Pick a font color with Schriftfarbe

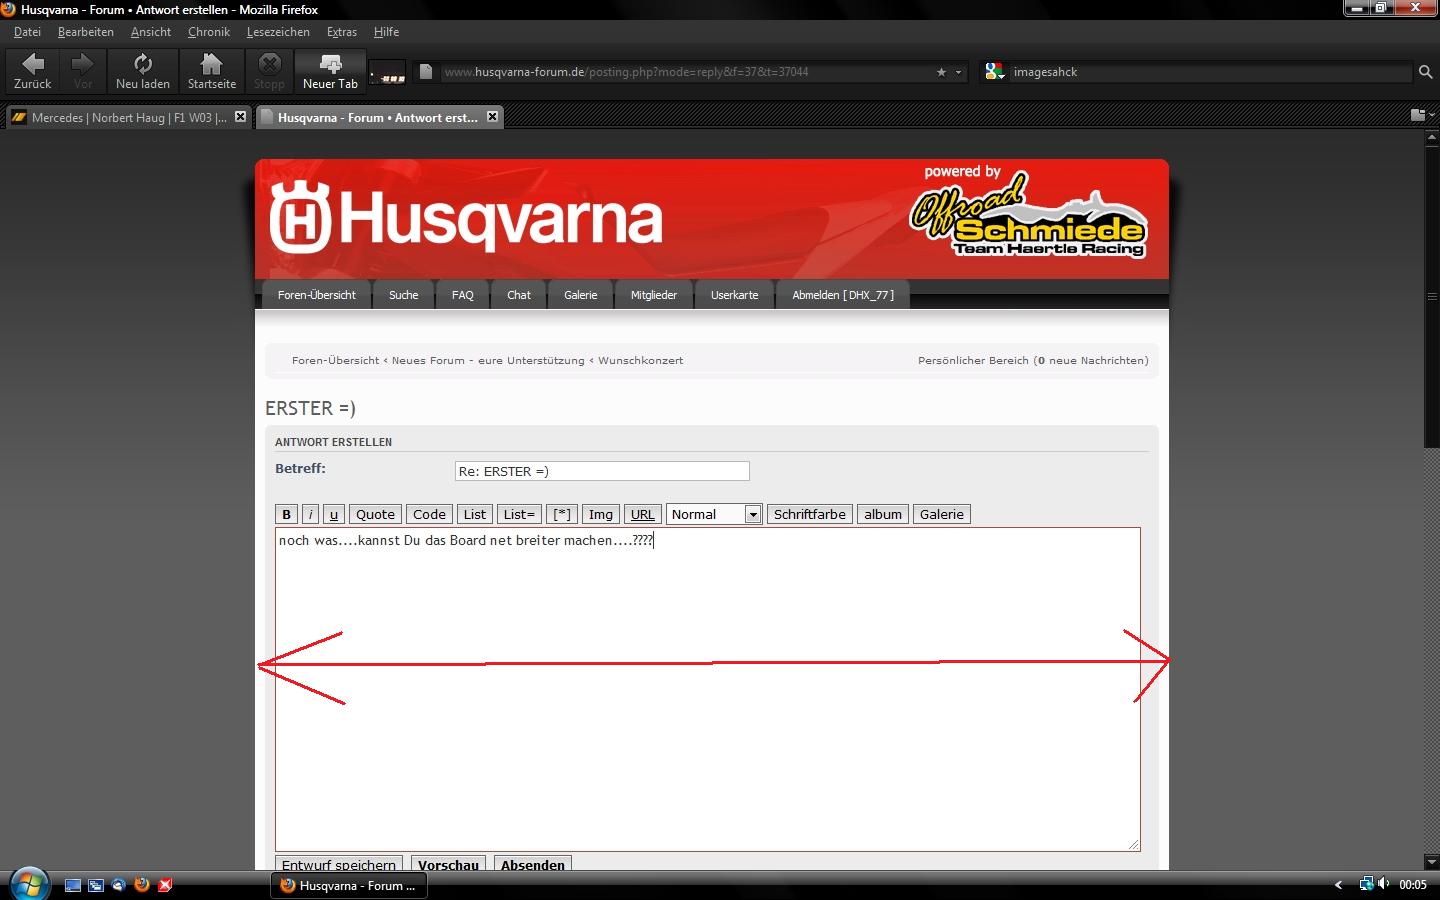(x=809, y=513)
